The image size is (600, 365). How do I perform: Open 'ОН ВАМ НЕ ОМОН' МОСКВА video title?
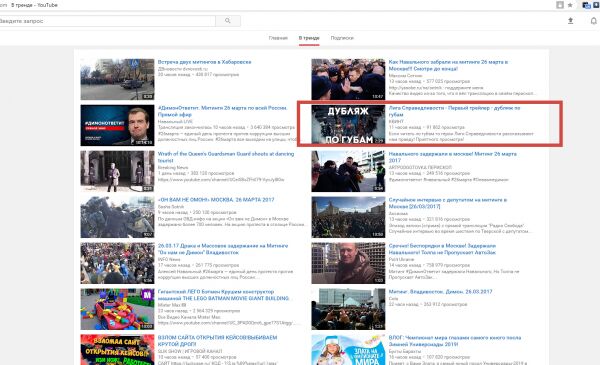(216, 200)
